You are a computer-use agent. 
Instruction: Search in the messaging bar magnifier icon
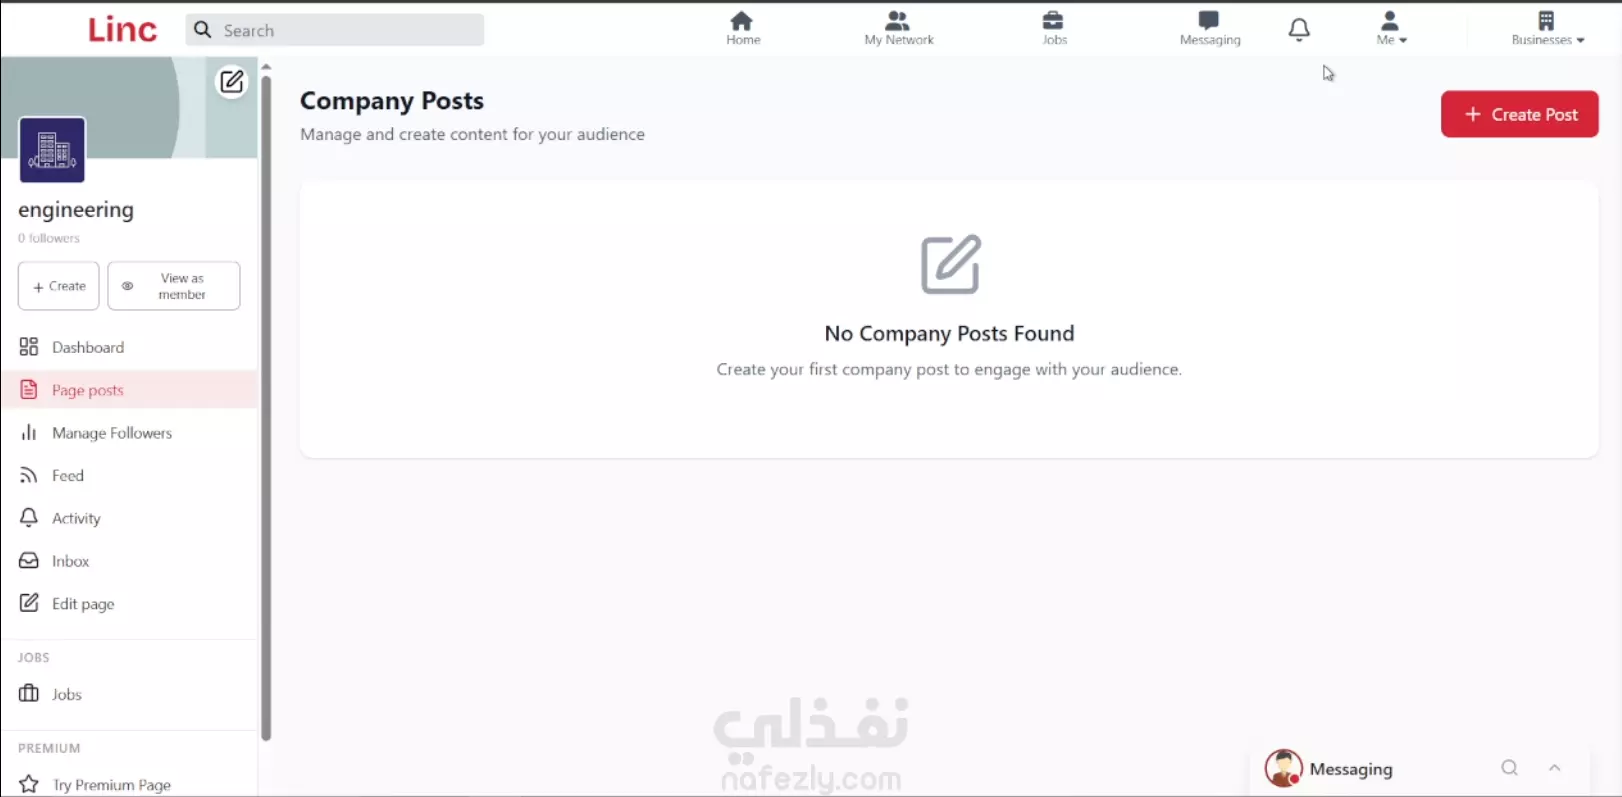1509,768
